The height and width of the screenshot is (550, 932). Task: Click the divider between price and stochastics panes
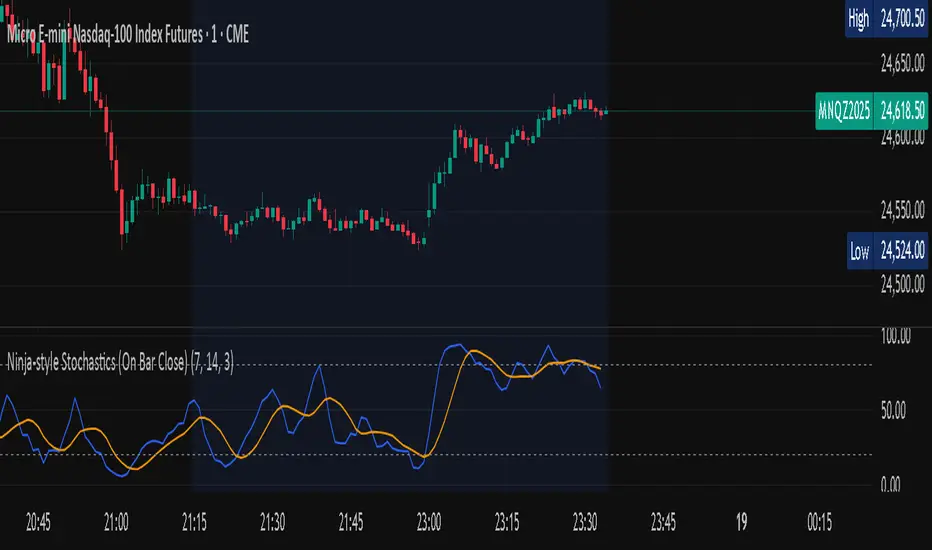[x=430, y=327]
